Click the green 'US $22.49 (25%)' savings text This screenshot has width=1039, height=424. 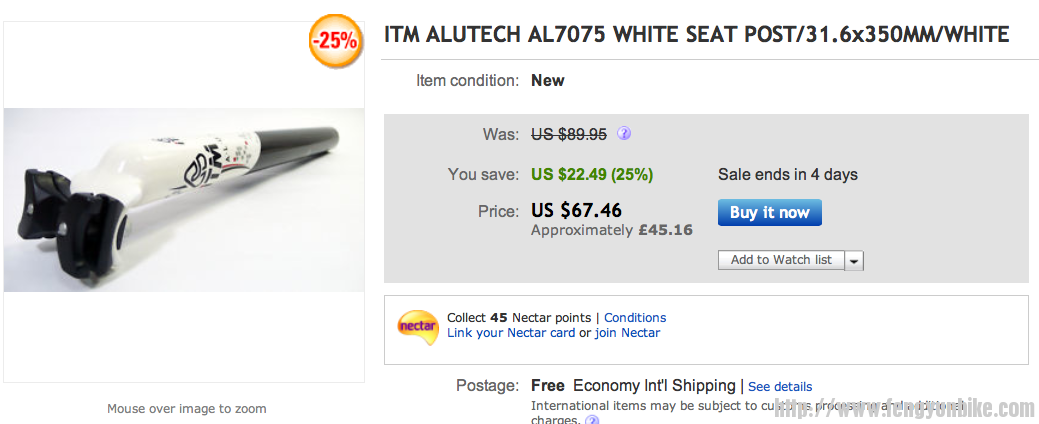[592, 174]
